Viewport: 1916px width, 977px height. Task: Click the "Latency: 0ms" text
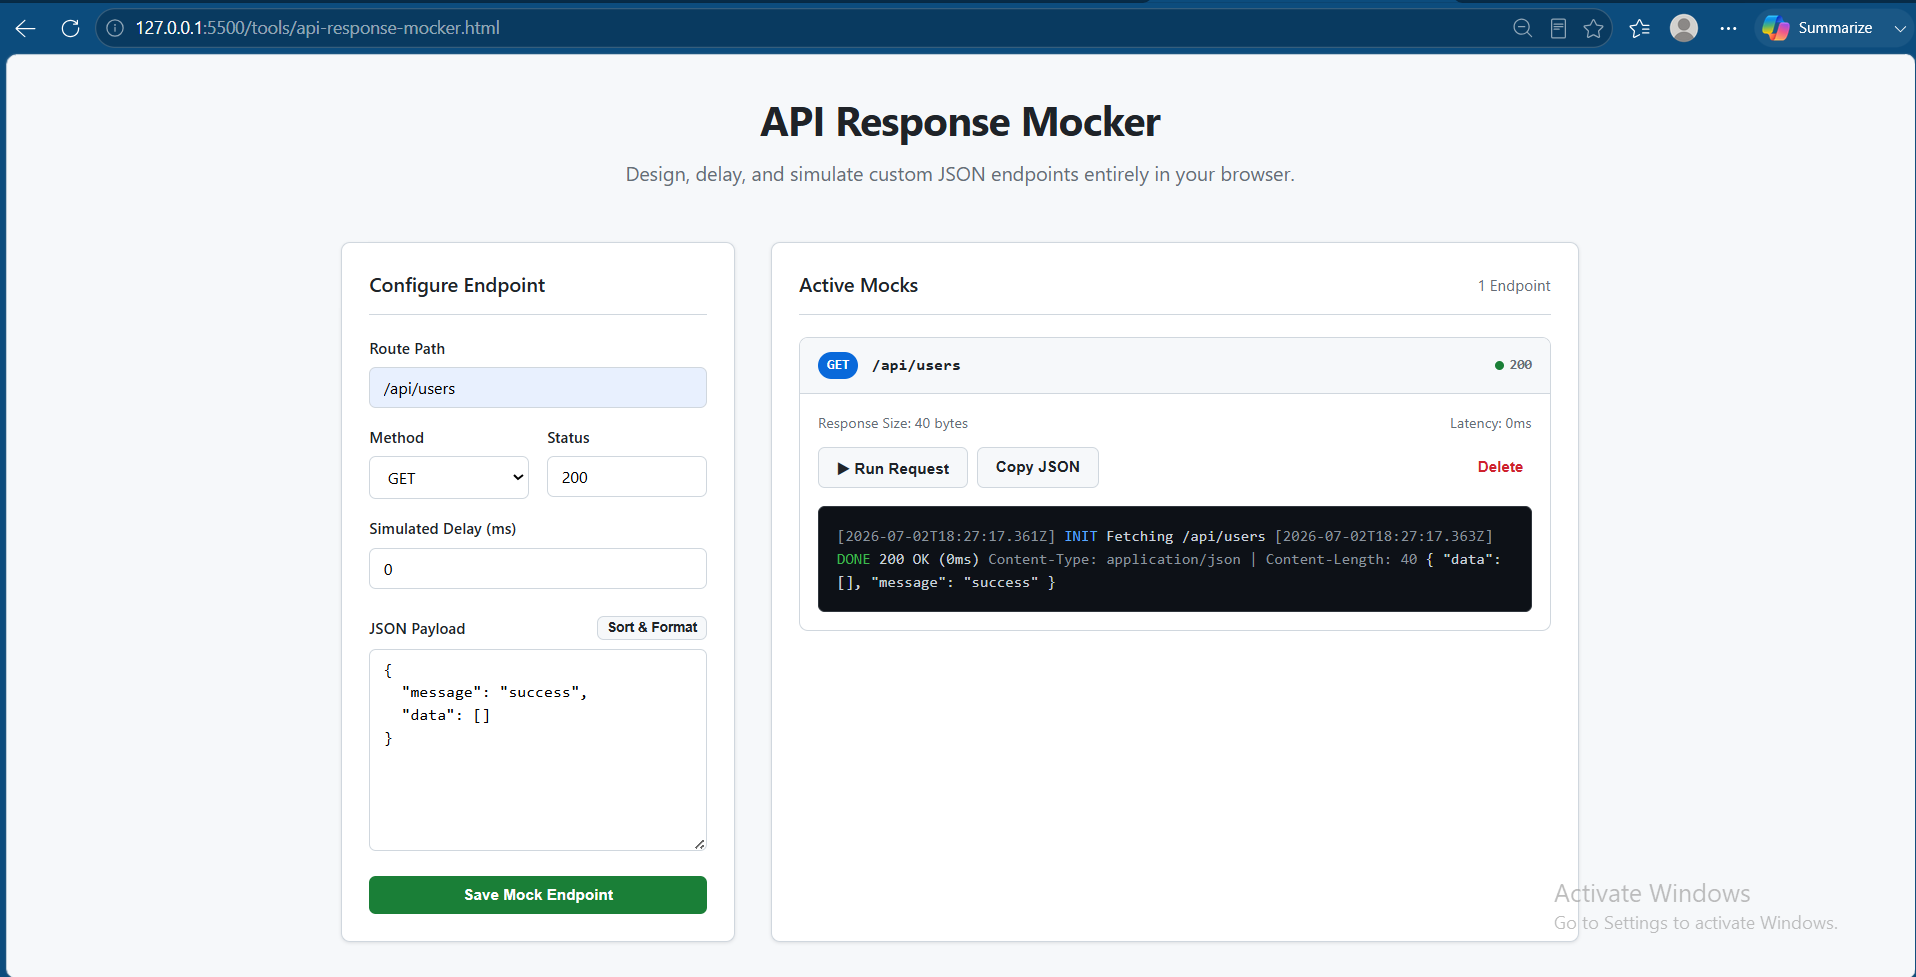click(1491, 424)
